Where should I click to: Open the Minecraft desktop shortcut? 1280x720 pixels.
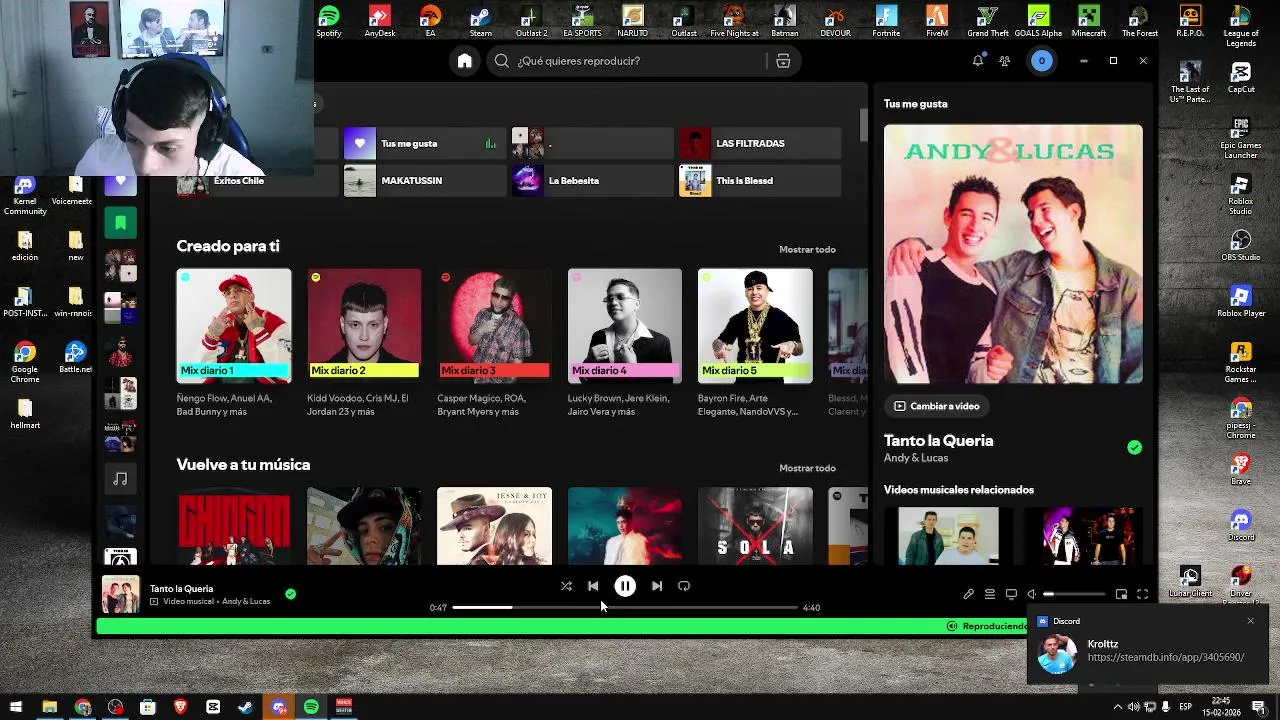[x=1089, y=21]
